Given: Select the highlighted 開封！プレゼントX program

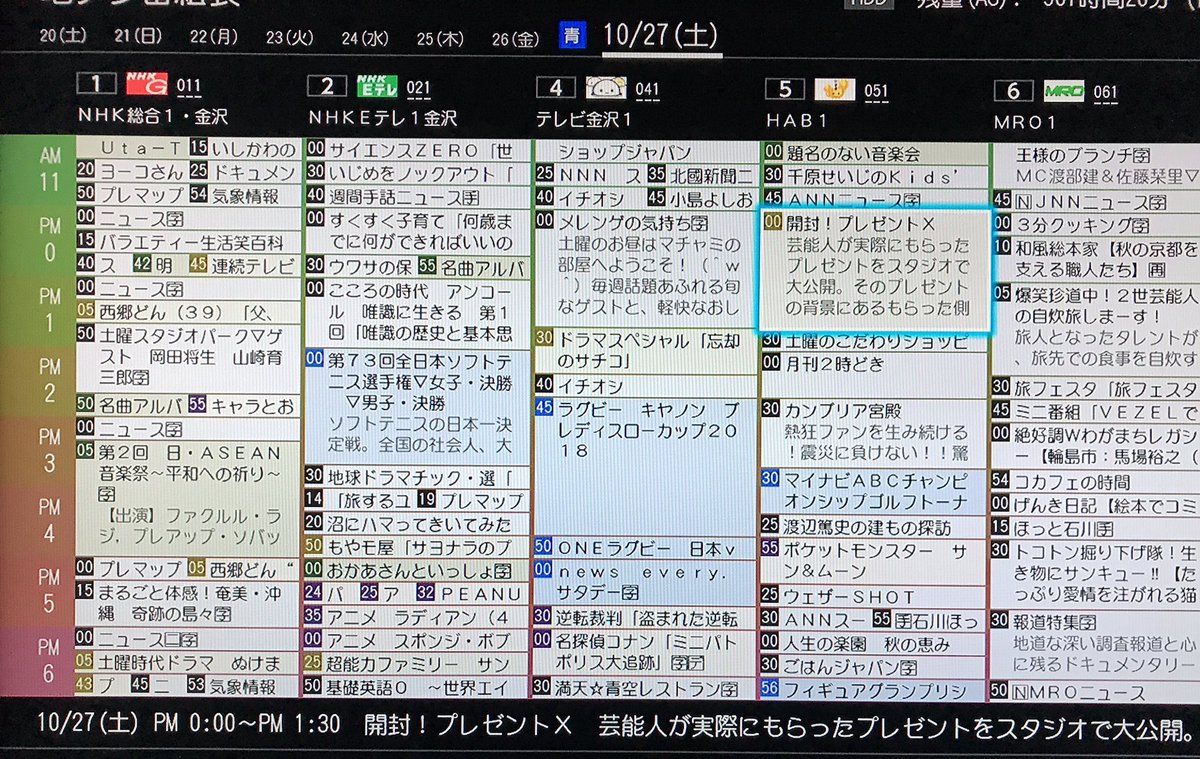Looking at the screenshot, I should [x=874, y=269].
